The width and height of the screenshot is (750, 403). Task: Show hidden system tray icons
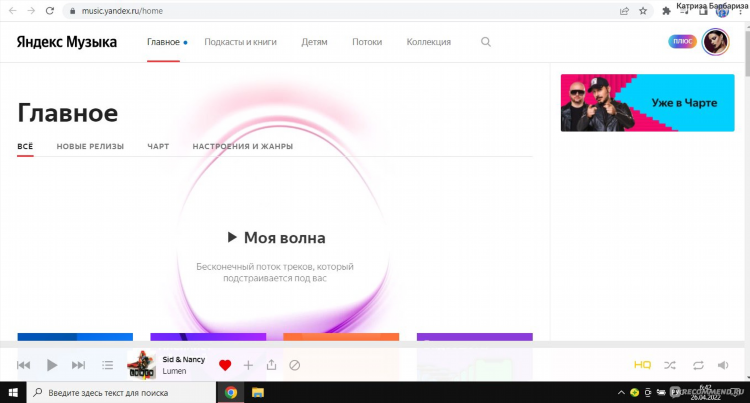(x=621, y=392)
